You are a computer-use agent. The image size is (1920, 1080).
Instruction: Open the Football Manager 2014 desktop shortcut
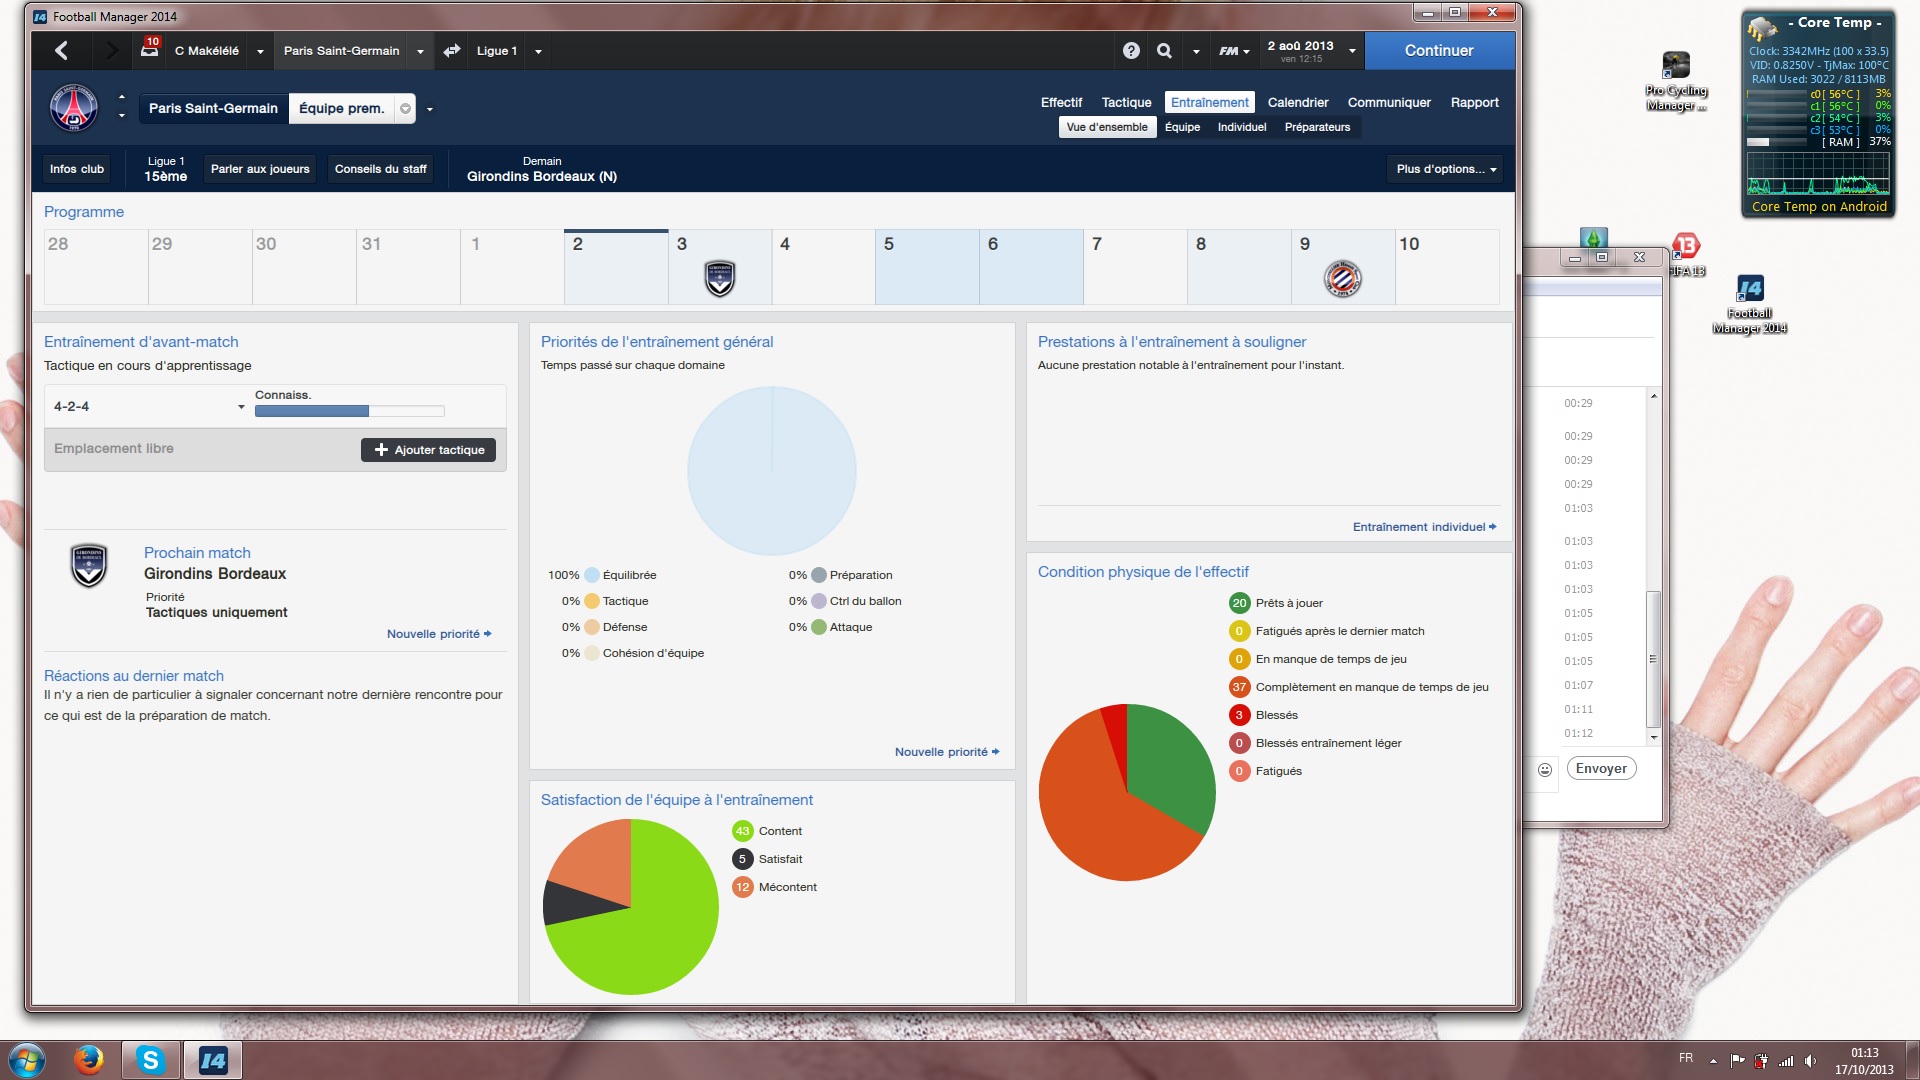[x=1750, y=305]
